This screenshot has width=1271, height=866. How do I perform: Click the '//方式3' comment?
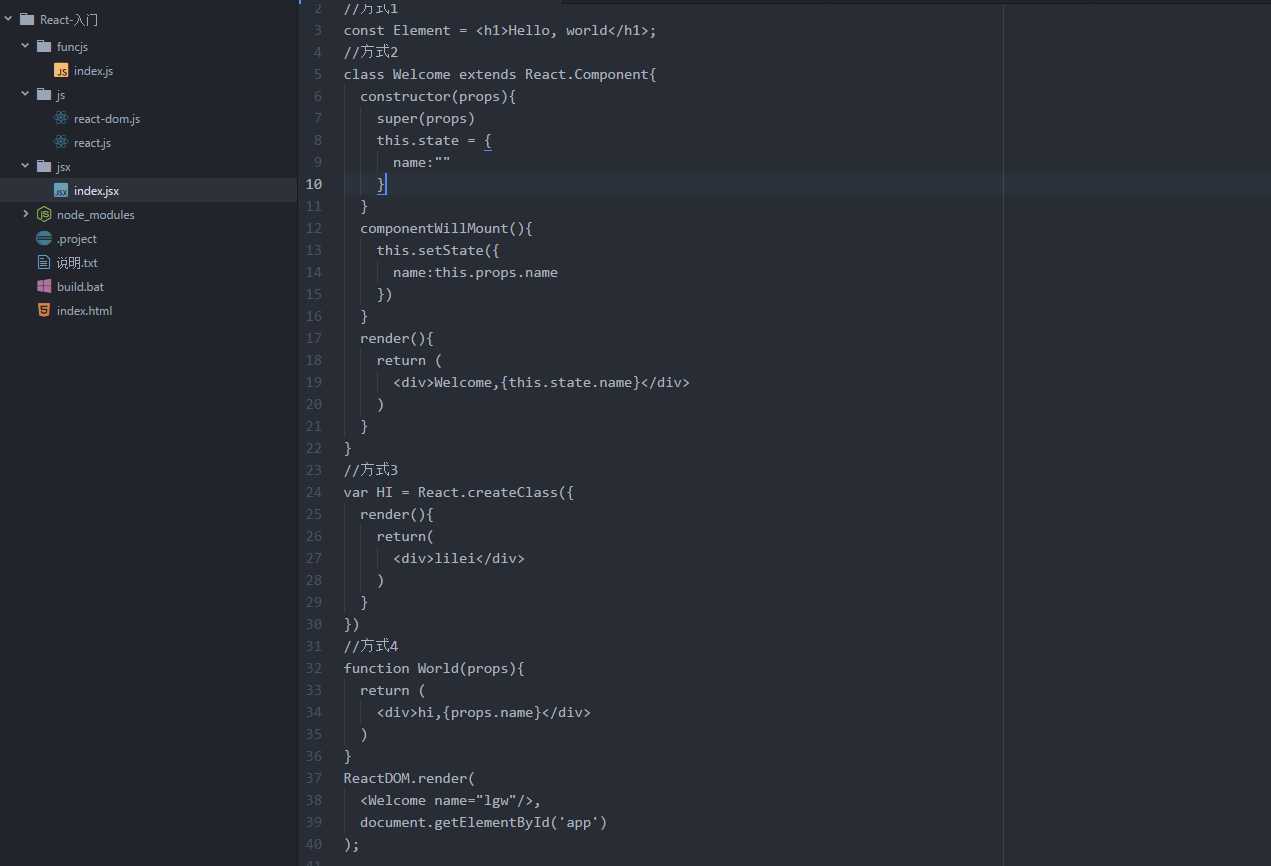pos(371,470)
